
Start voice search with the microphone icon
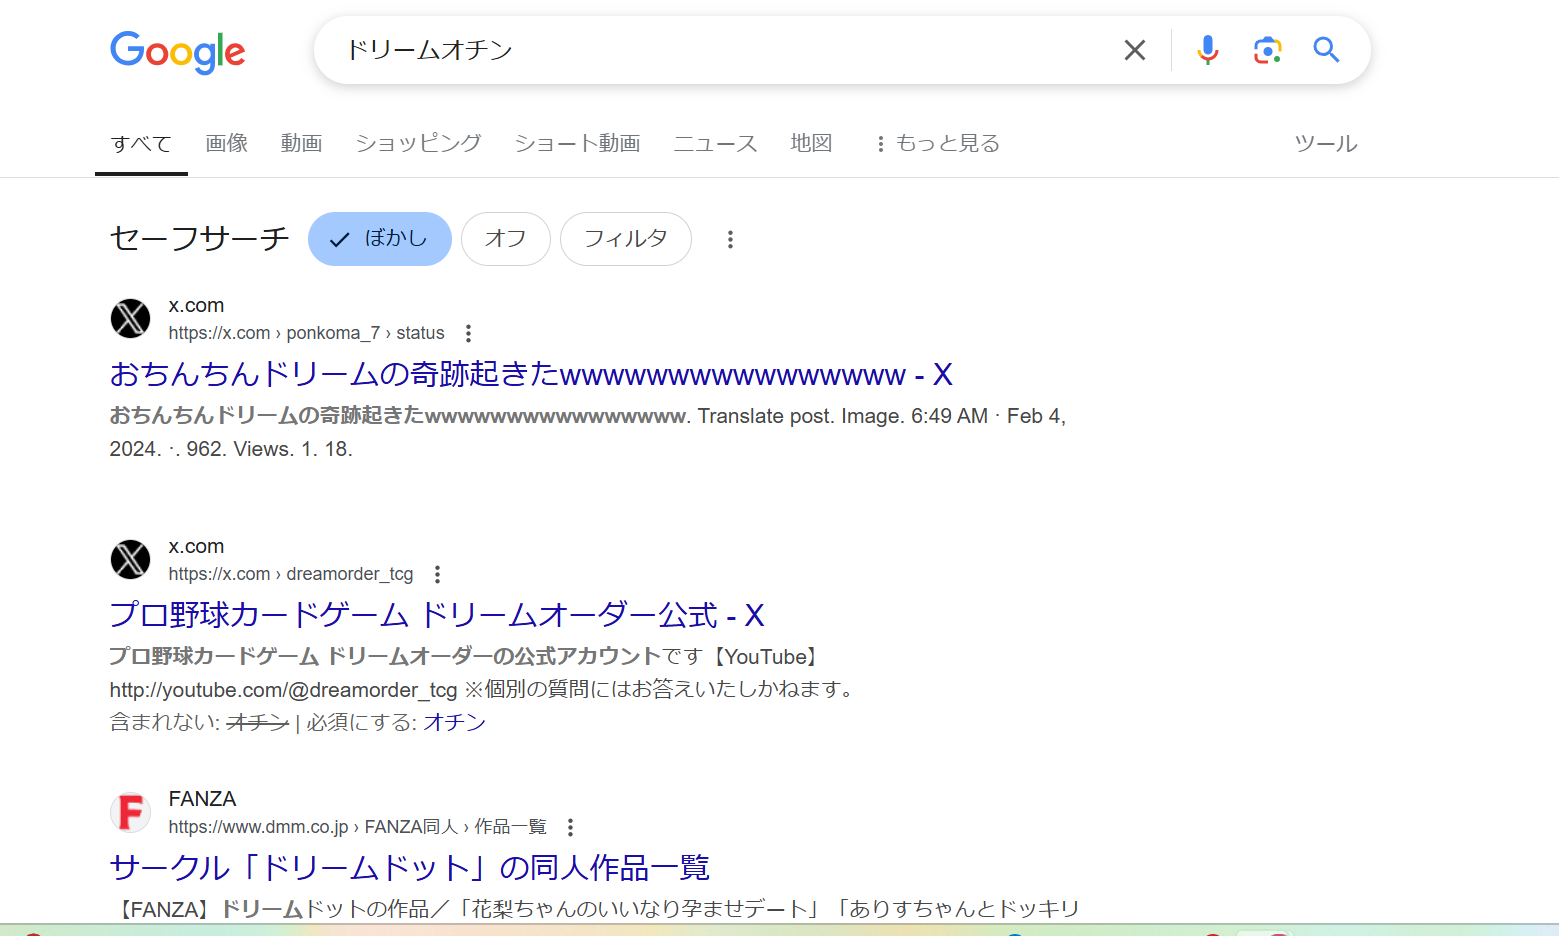[x=1207, y=50]
